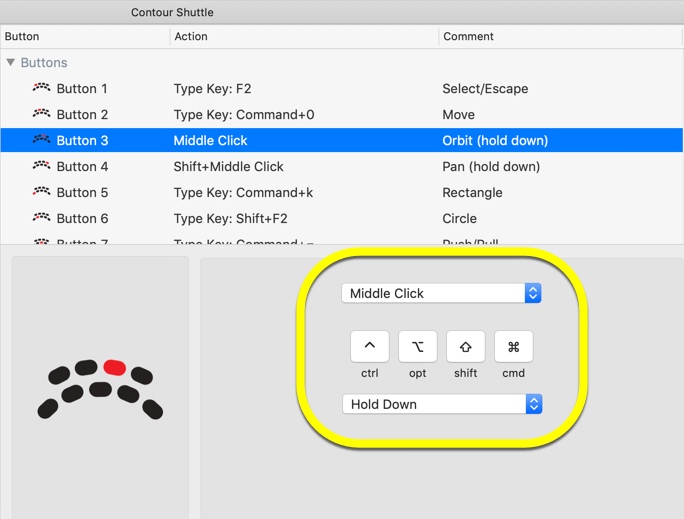684x519 pixels.
Task: Select the Button 5 row label
Action: 82,192
